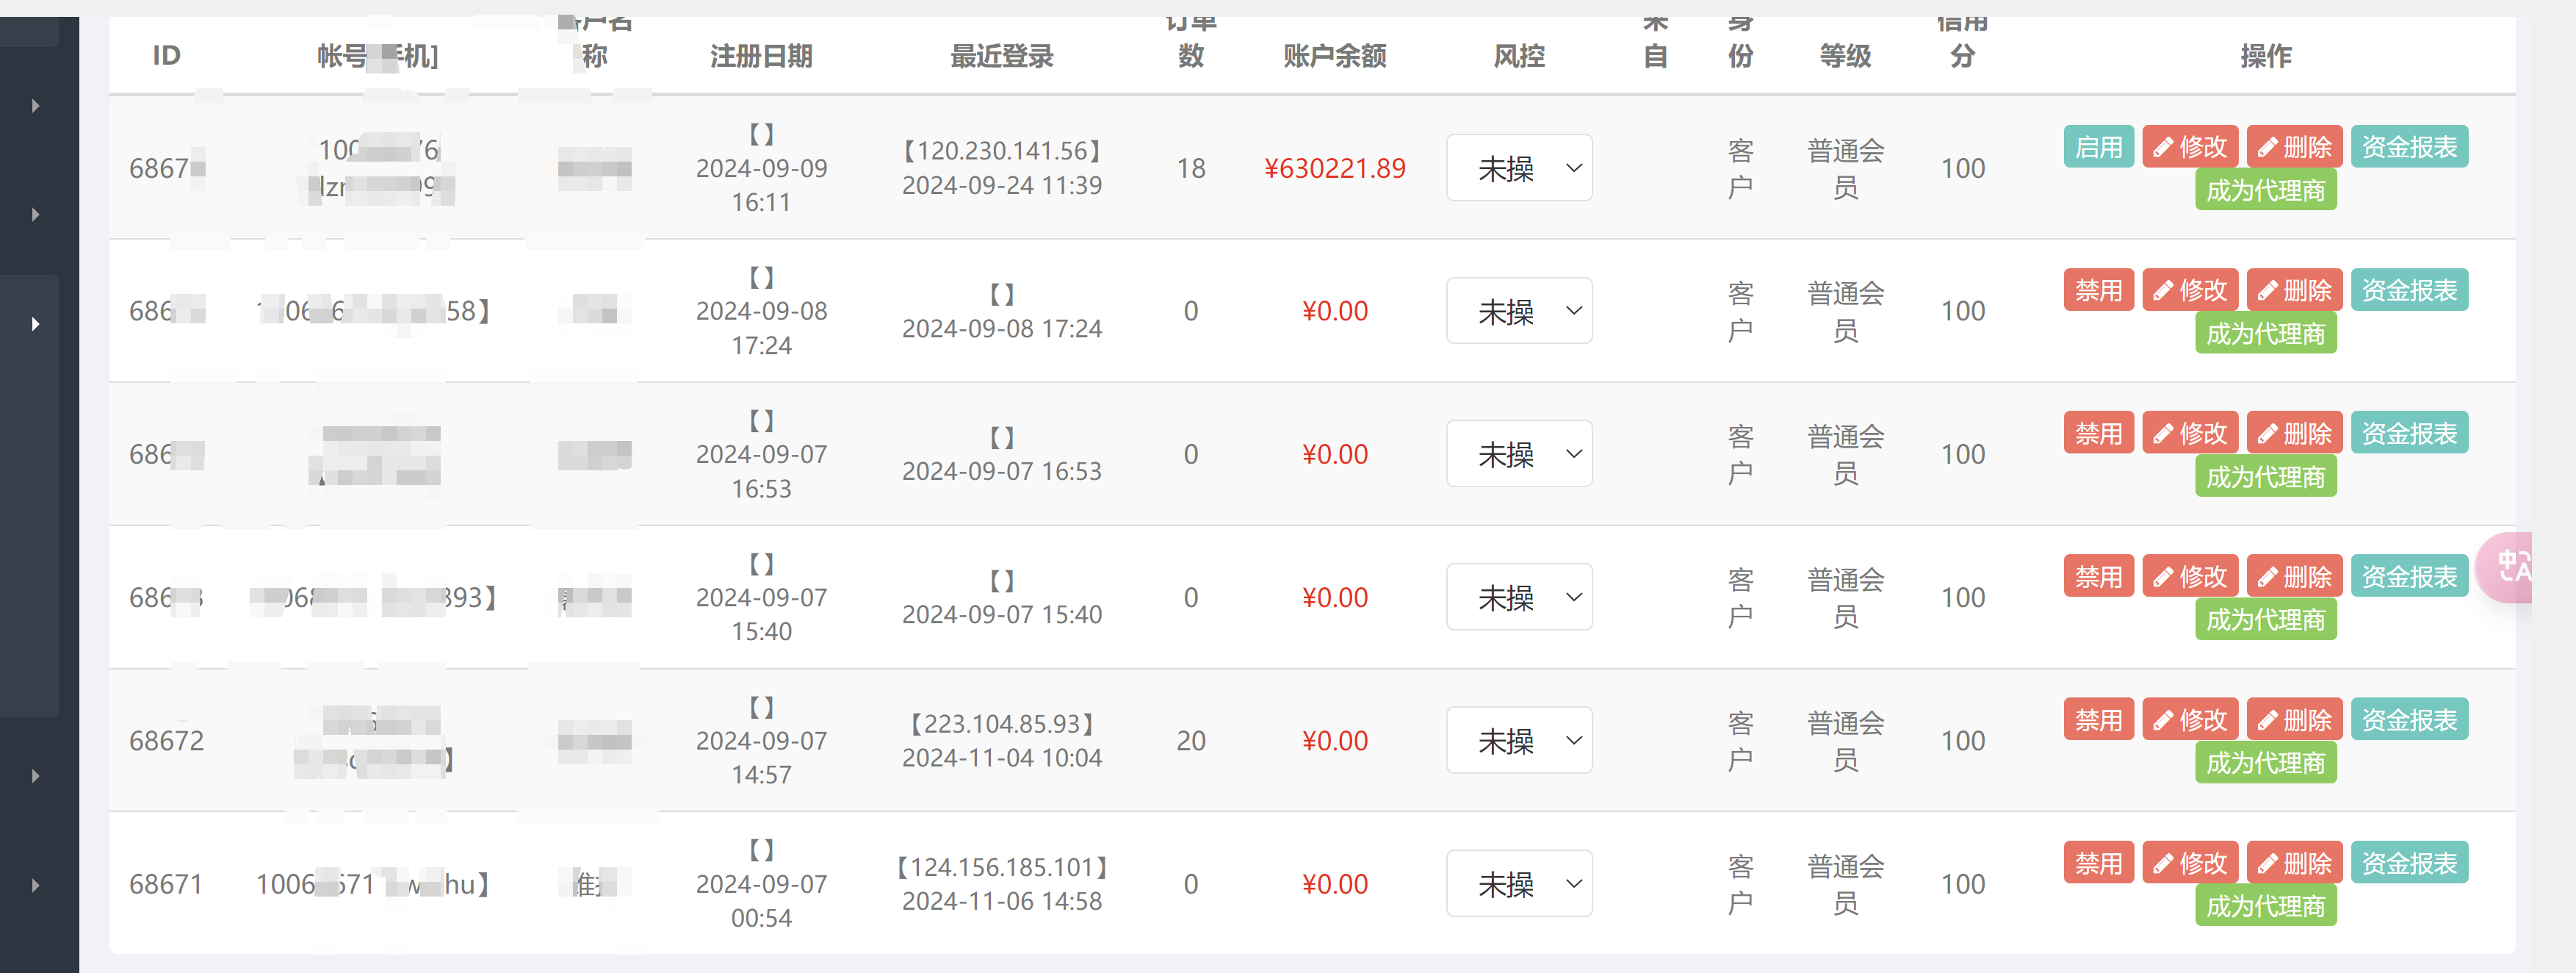Screen dimensions: 2576x973
Task: Click 删除 delete button for user 68671
Action: pyautogui.click(x=2294, y=862)
